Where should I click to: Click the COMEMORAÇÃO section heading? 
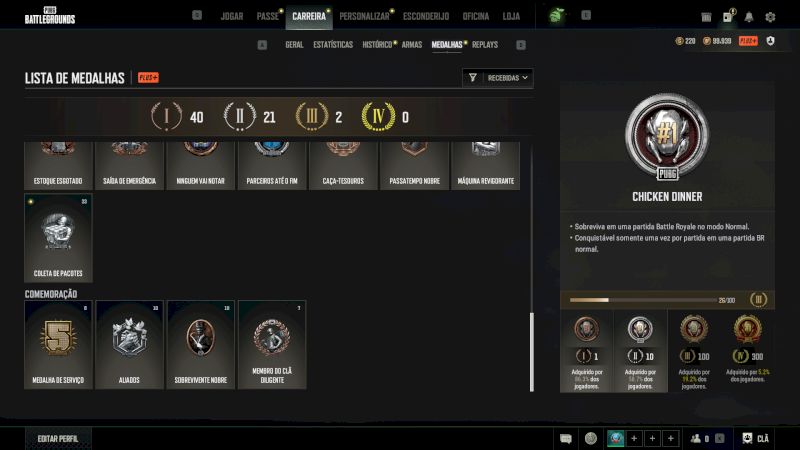[51, 294]
